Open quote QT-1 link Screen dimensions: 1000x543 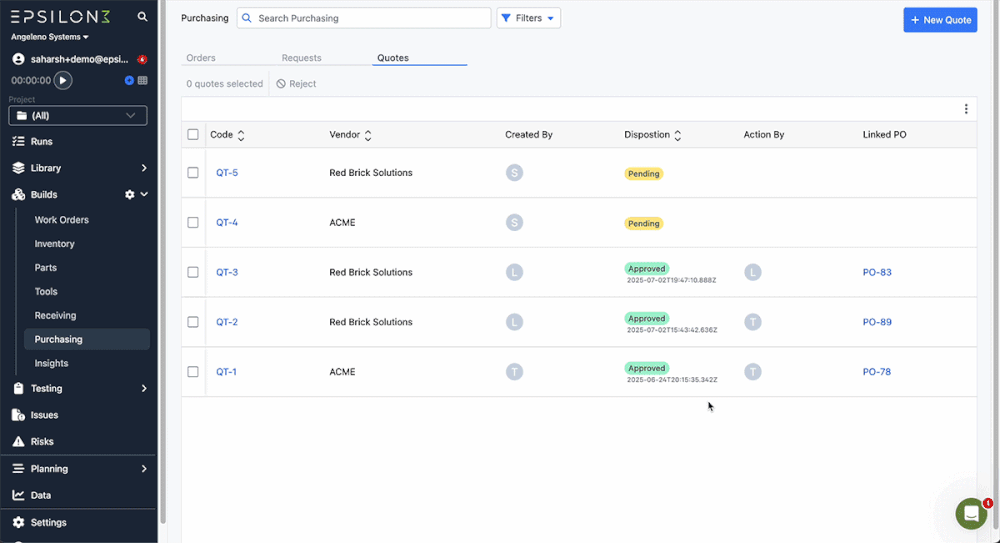pos(226,372)
